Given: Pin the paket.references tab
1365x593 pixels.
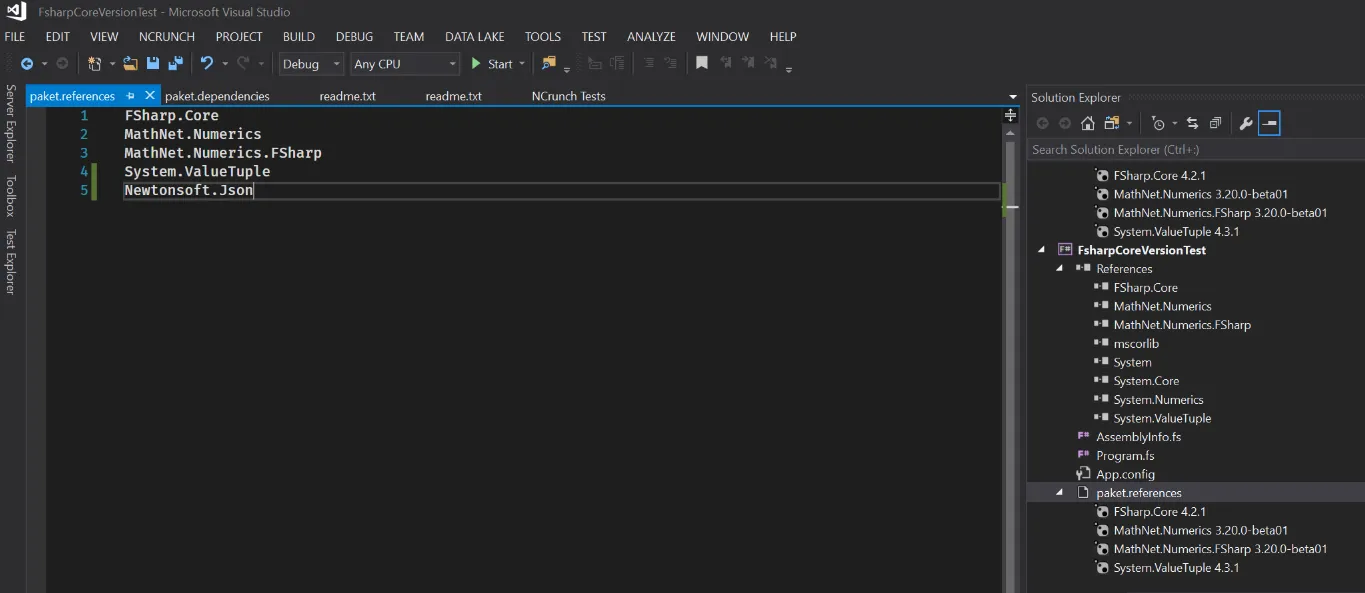Looking at the screenshot, I should [x=131, y=96].
